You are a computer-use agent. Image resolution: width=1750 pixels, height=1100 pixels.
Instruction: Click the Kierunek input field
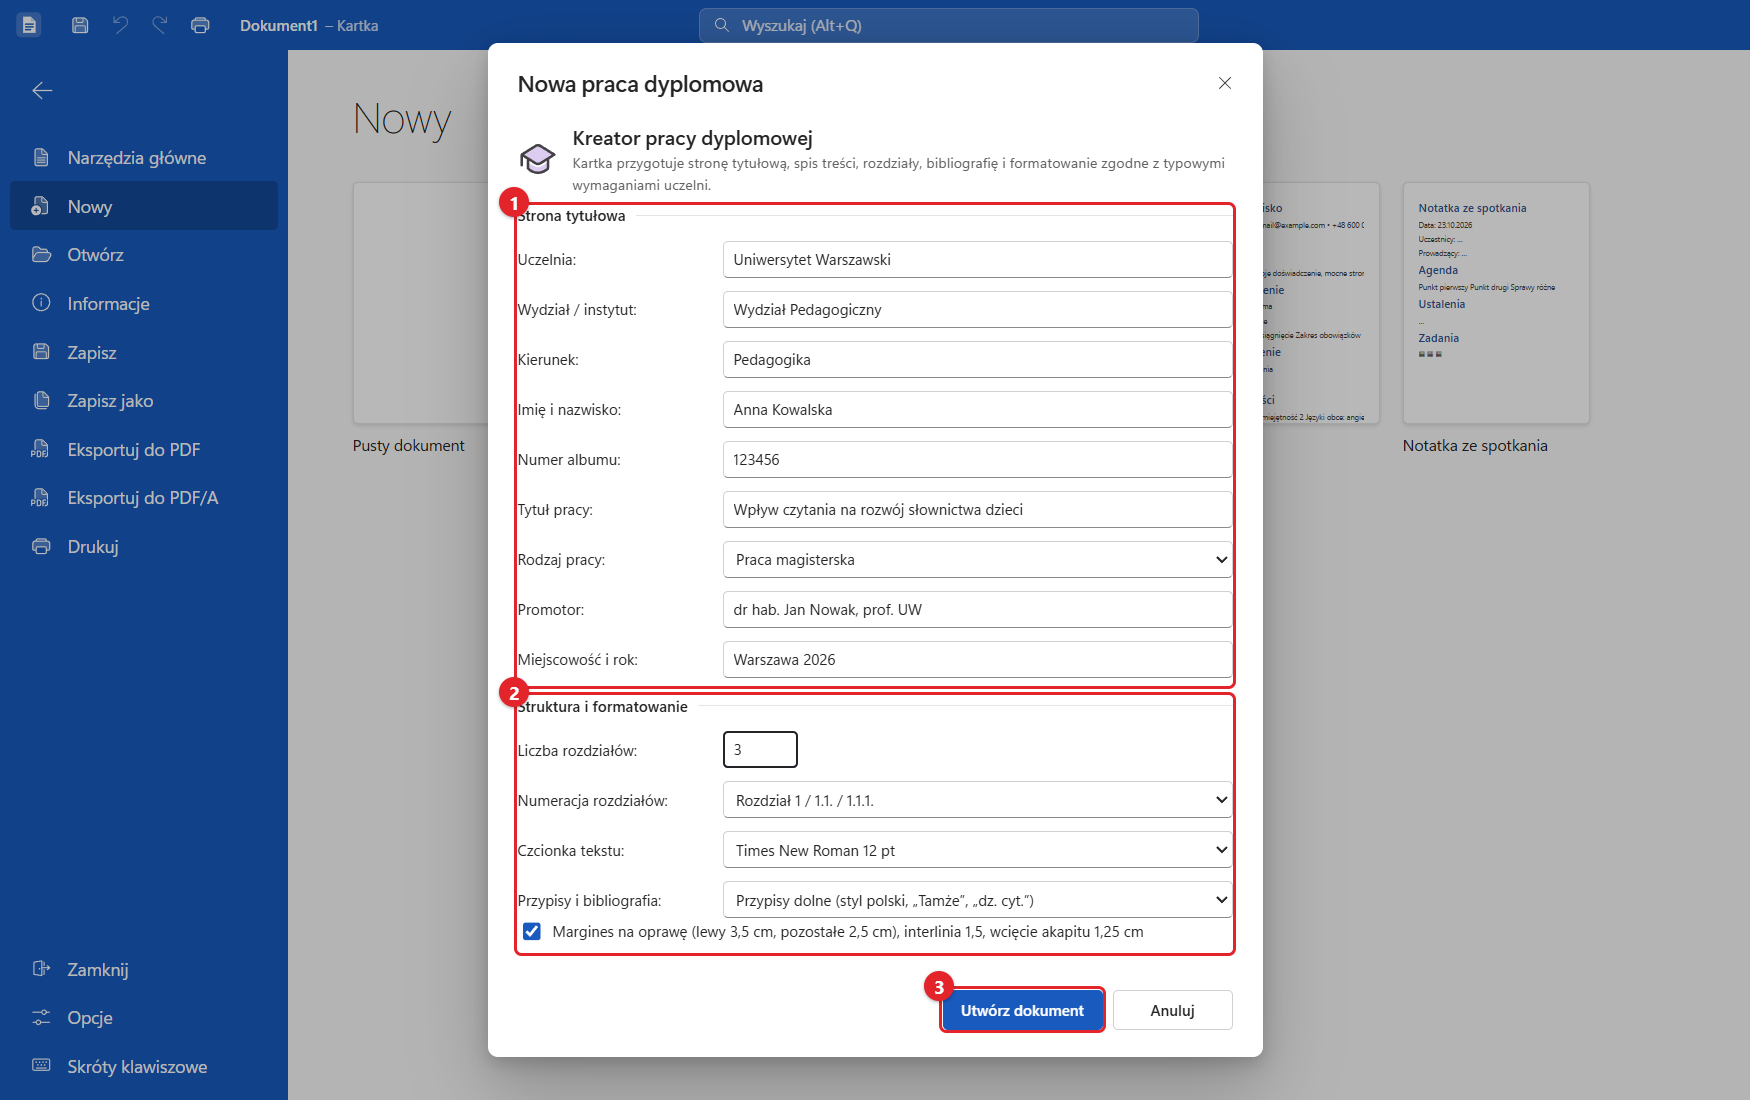977,360
